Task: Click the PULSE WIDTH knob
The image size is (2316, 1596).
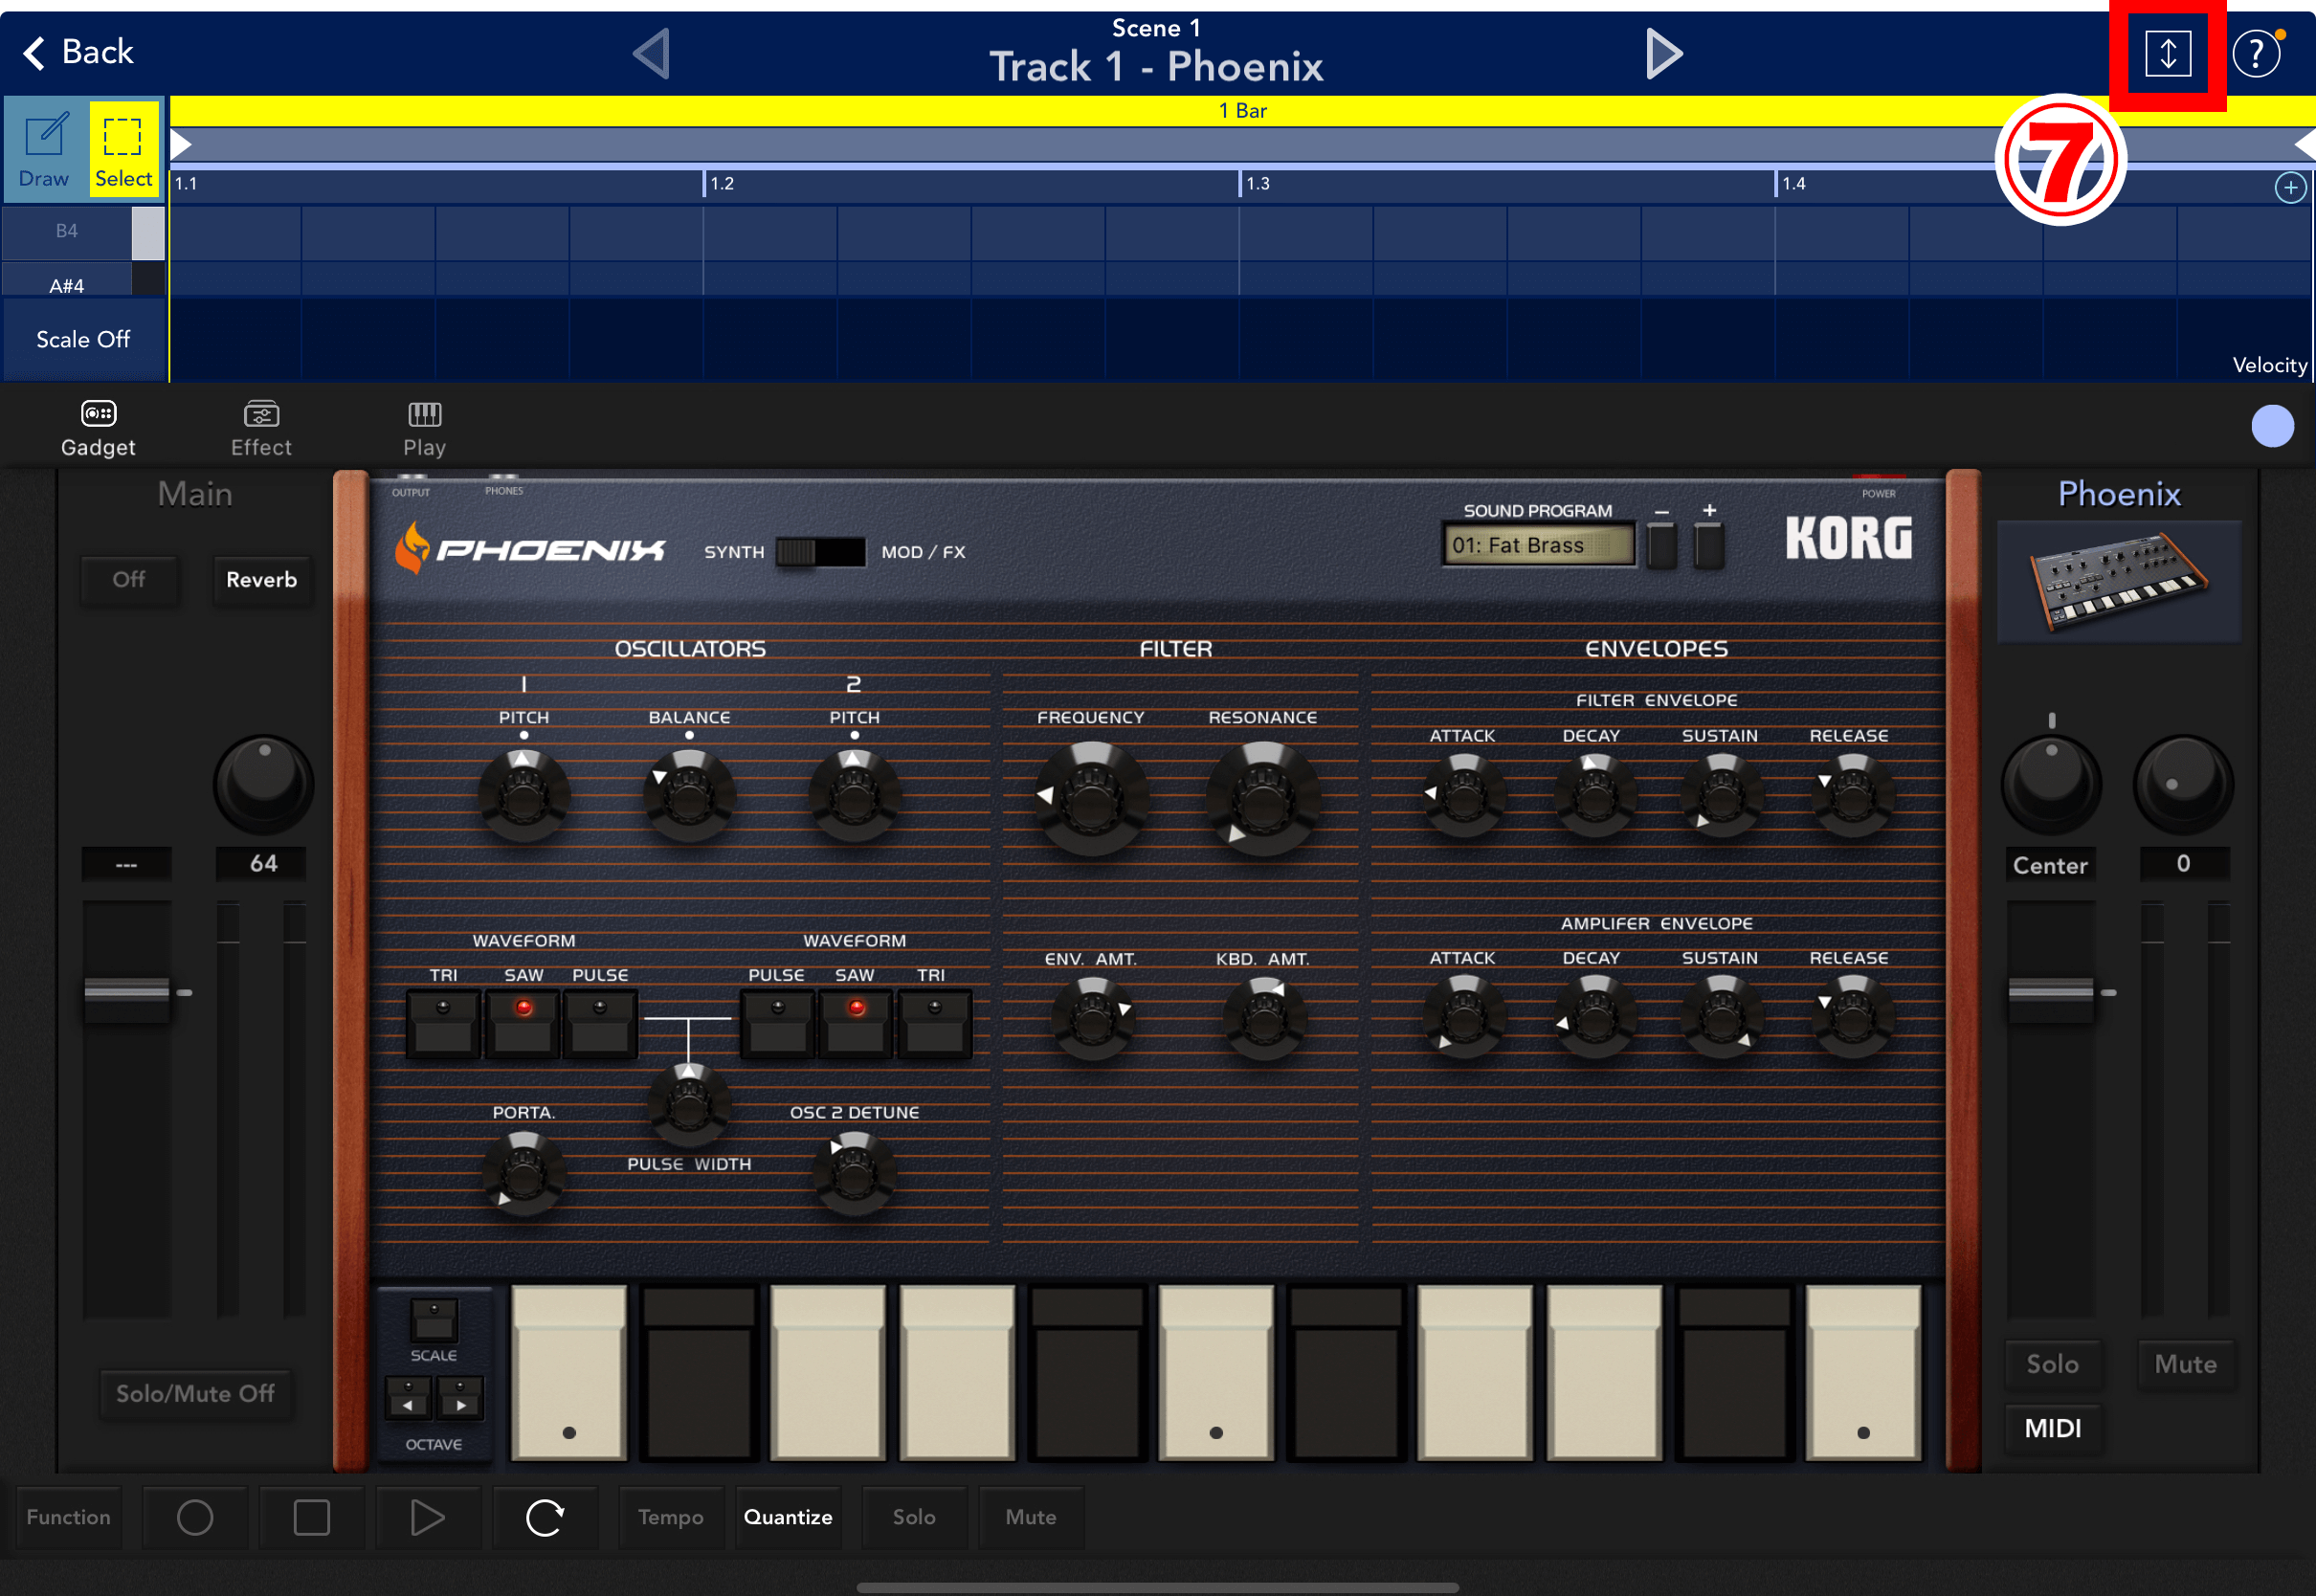Action: (689, 1104)
